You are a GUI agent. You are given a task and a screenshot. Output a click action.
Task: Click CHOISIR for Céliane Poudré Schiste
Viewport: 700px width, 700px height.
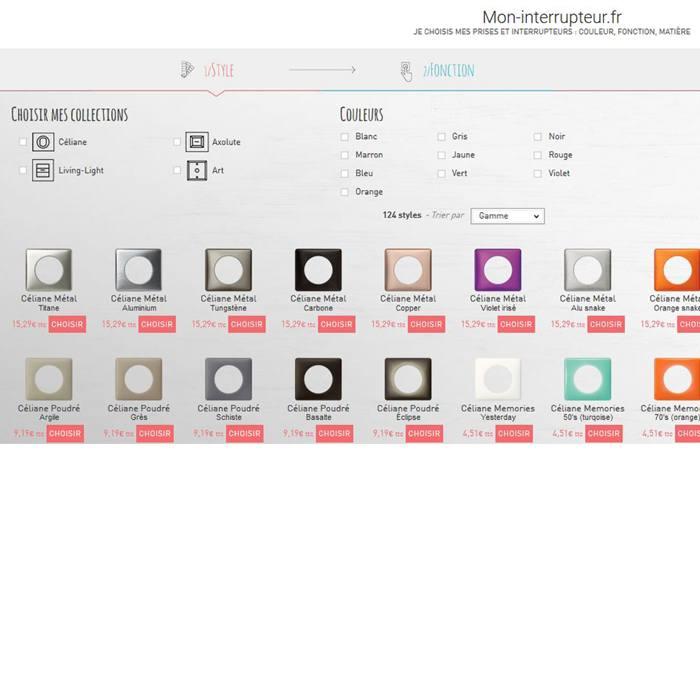245,433
